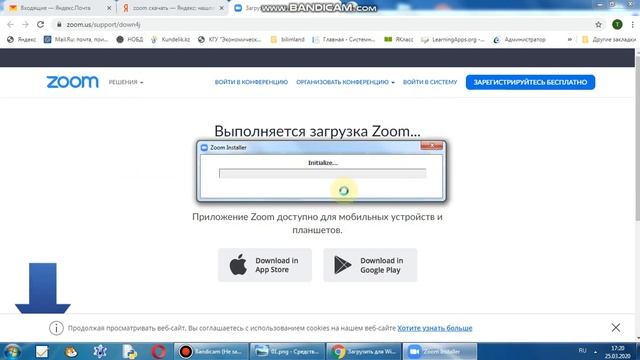Open the Другие закладки folder

[609, 40]
